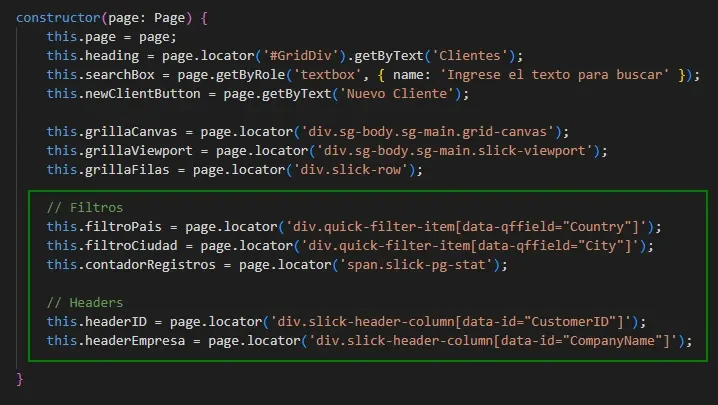Click the 'Clientes' string literal
718x405 pixels.
click(470, 56)
